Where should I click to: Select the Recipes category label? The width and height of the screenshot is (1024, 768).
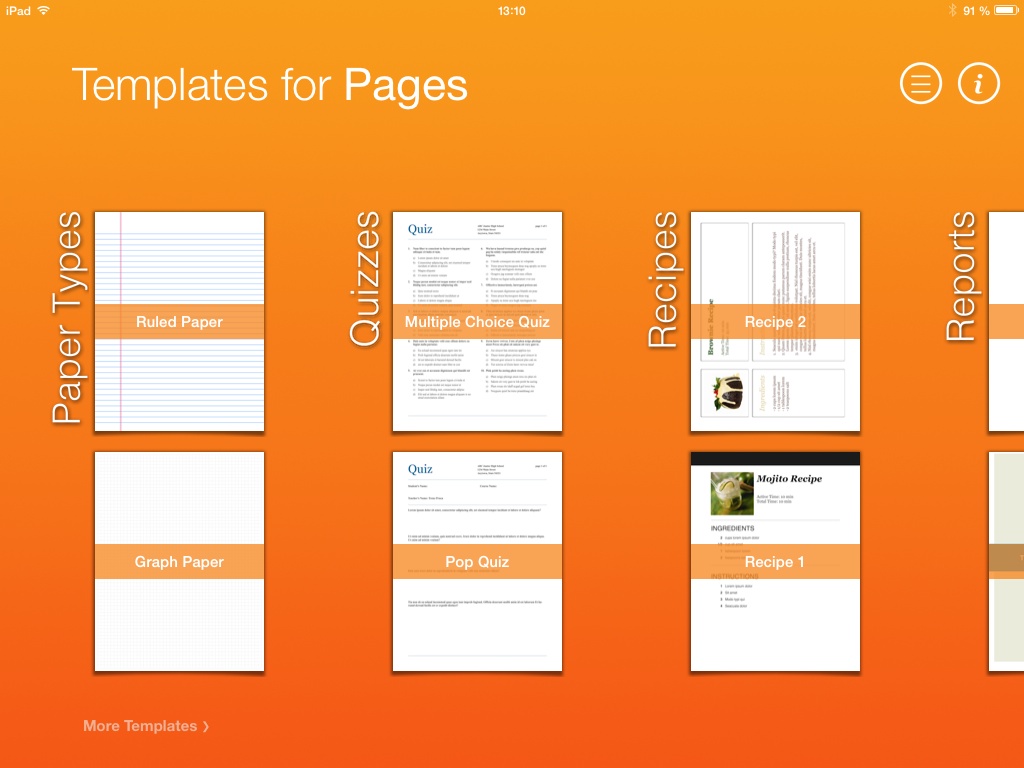click(663, 279)
